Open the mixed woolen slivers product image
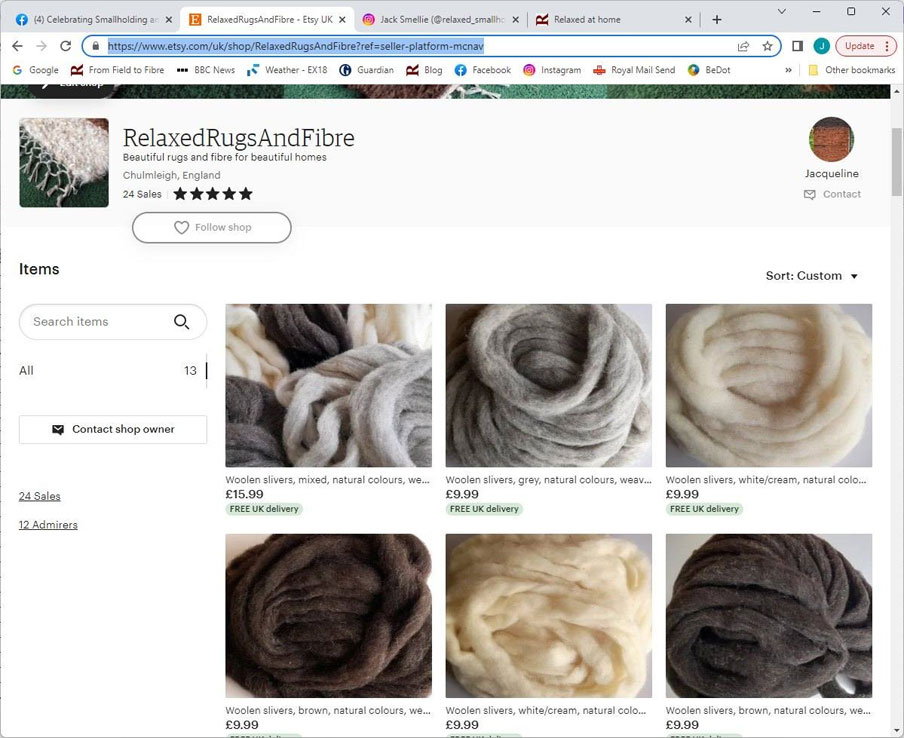Image resolution: width=904 pixels, height=738 pixels. coord(329,385)
